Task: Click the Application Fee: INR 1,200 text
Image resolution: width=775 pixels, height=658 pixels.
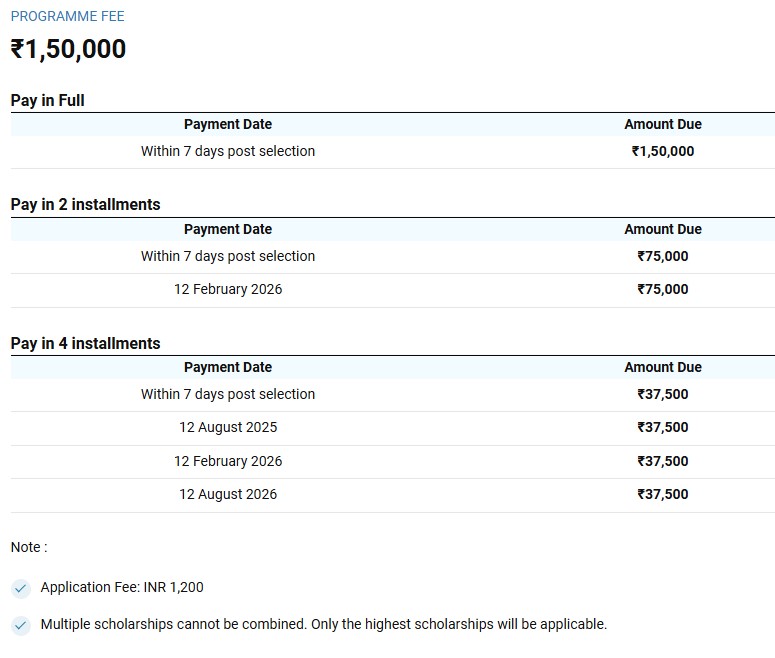Action: pyautogui.click(x=122, y=587)
